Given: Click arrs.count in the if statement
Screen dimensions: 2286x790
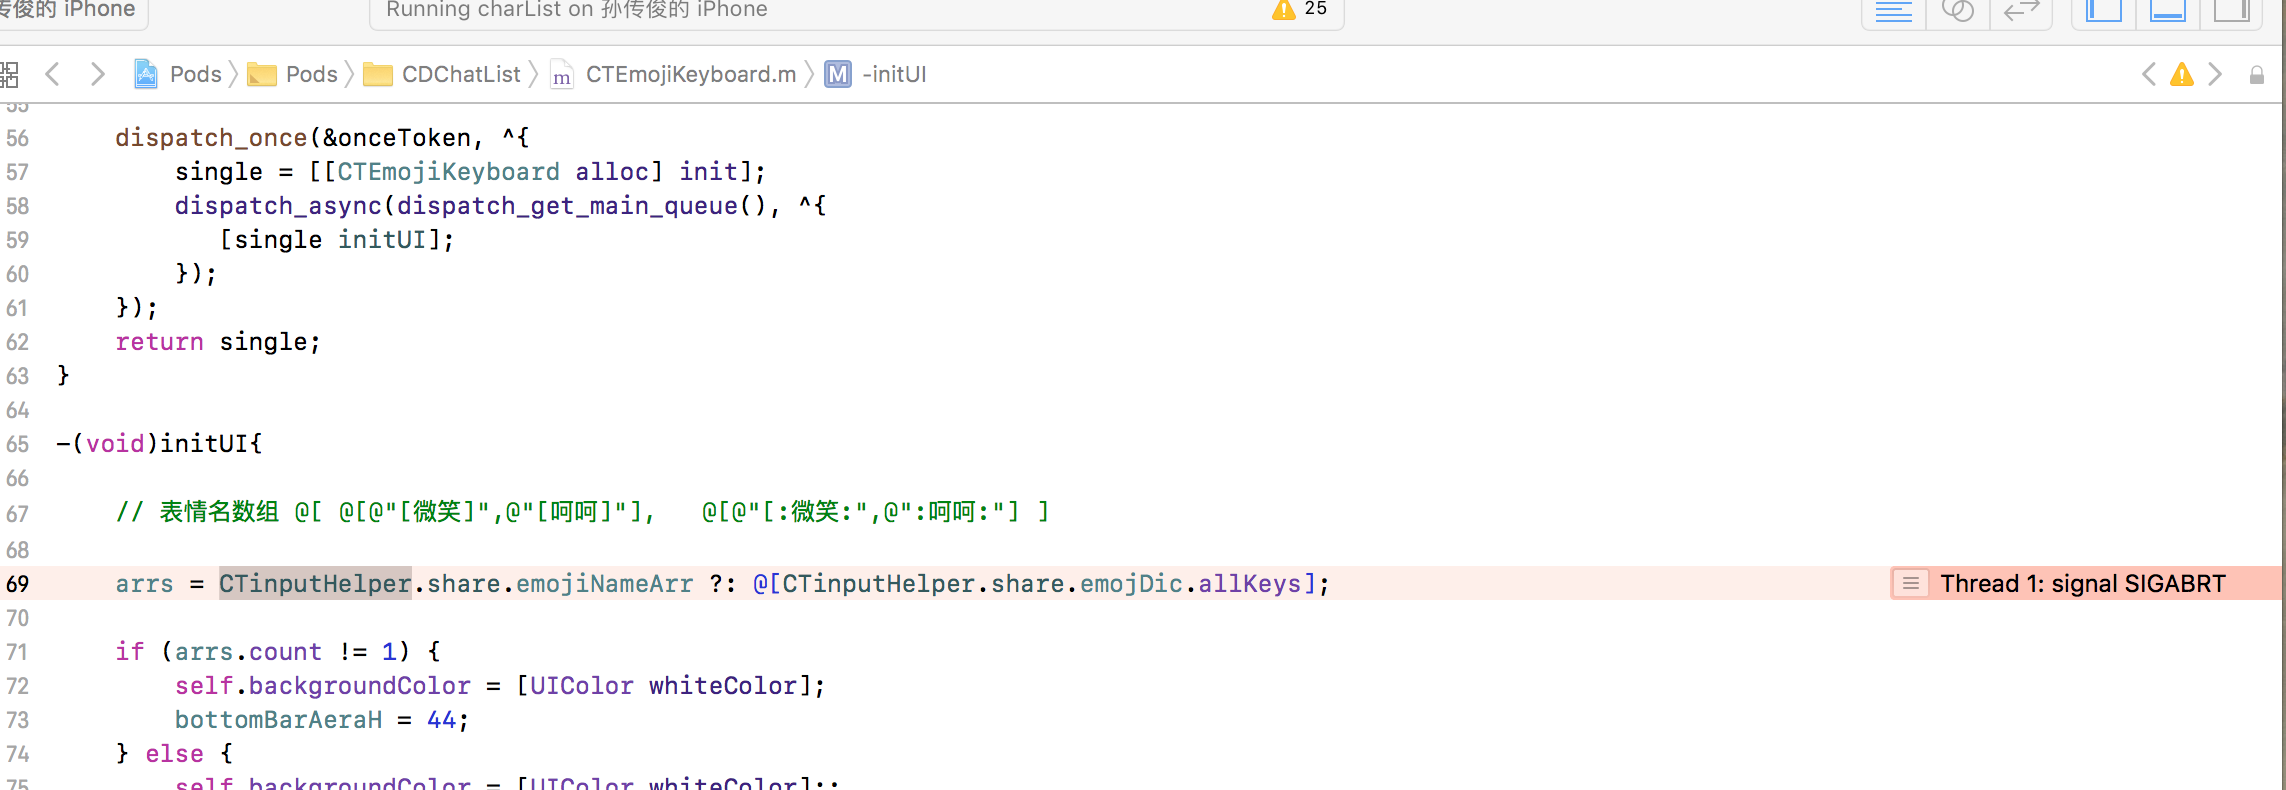Looking at the screenshot, I should [x=249, y=652].
